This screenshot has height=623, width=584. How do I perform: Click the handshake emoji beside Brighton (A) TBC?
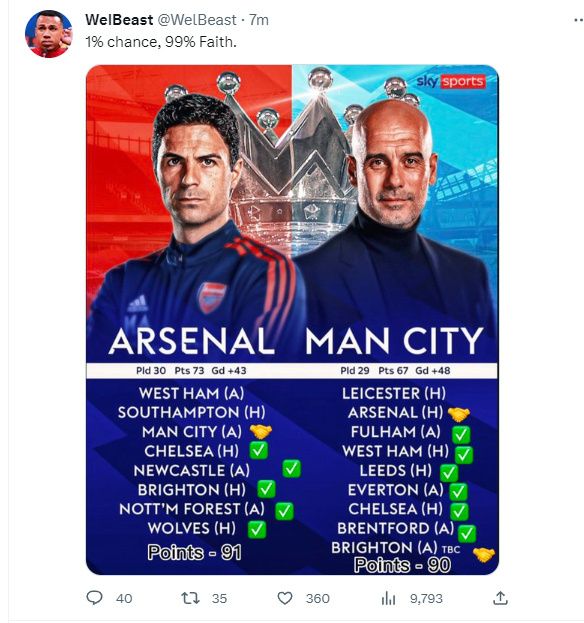pyautogui.click(x=484, y=555)
